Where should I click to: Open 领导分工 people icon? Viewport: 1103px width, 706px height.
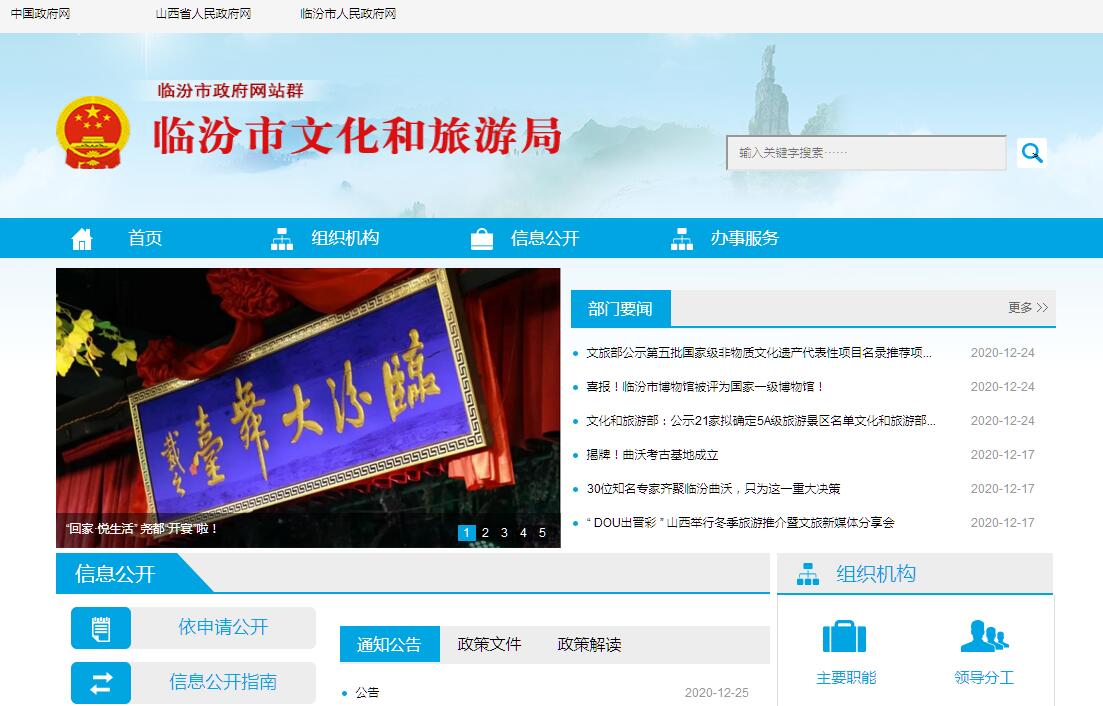(983, 637)
